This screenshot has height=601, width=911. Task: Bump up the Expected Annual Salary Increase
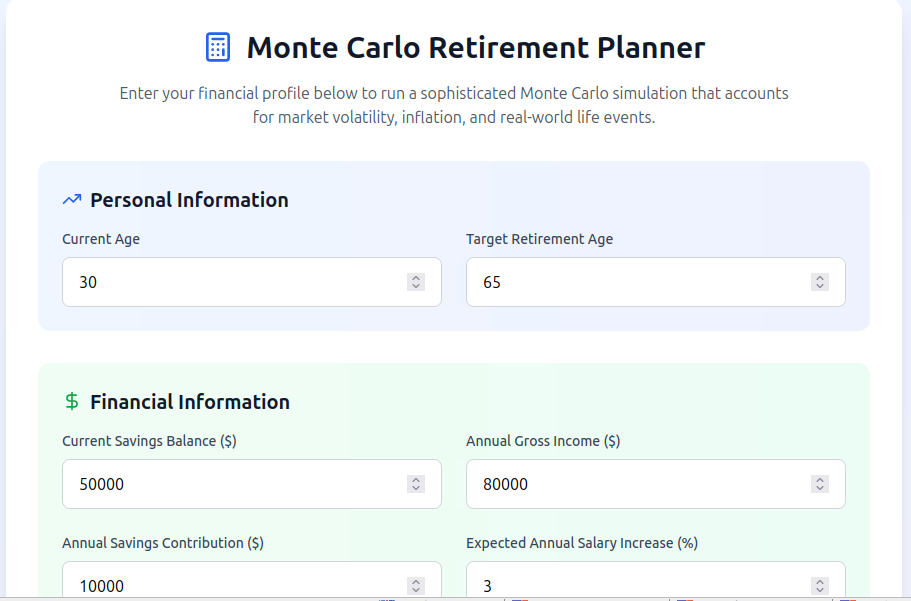click(820, 581)
